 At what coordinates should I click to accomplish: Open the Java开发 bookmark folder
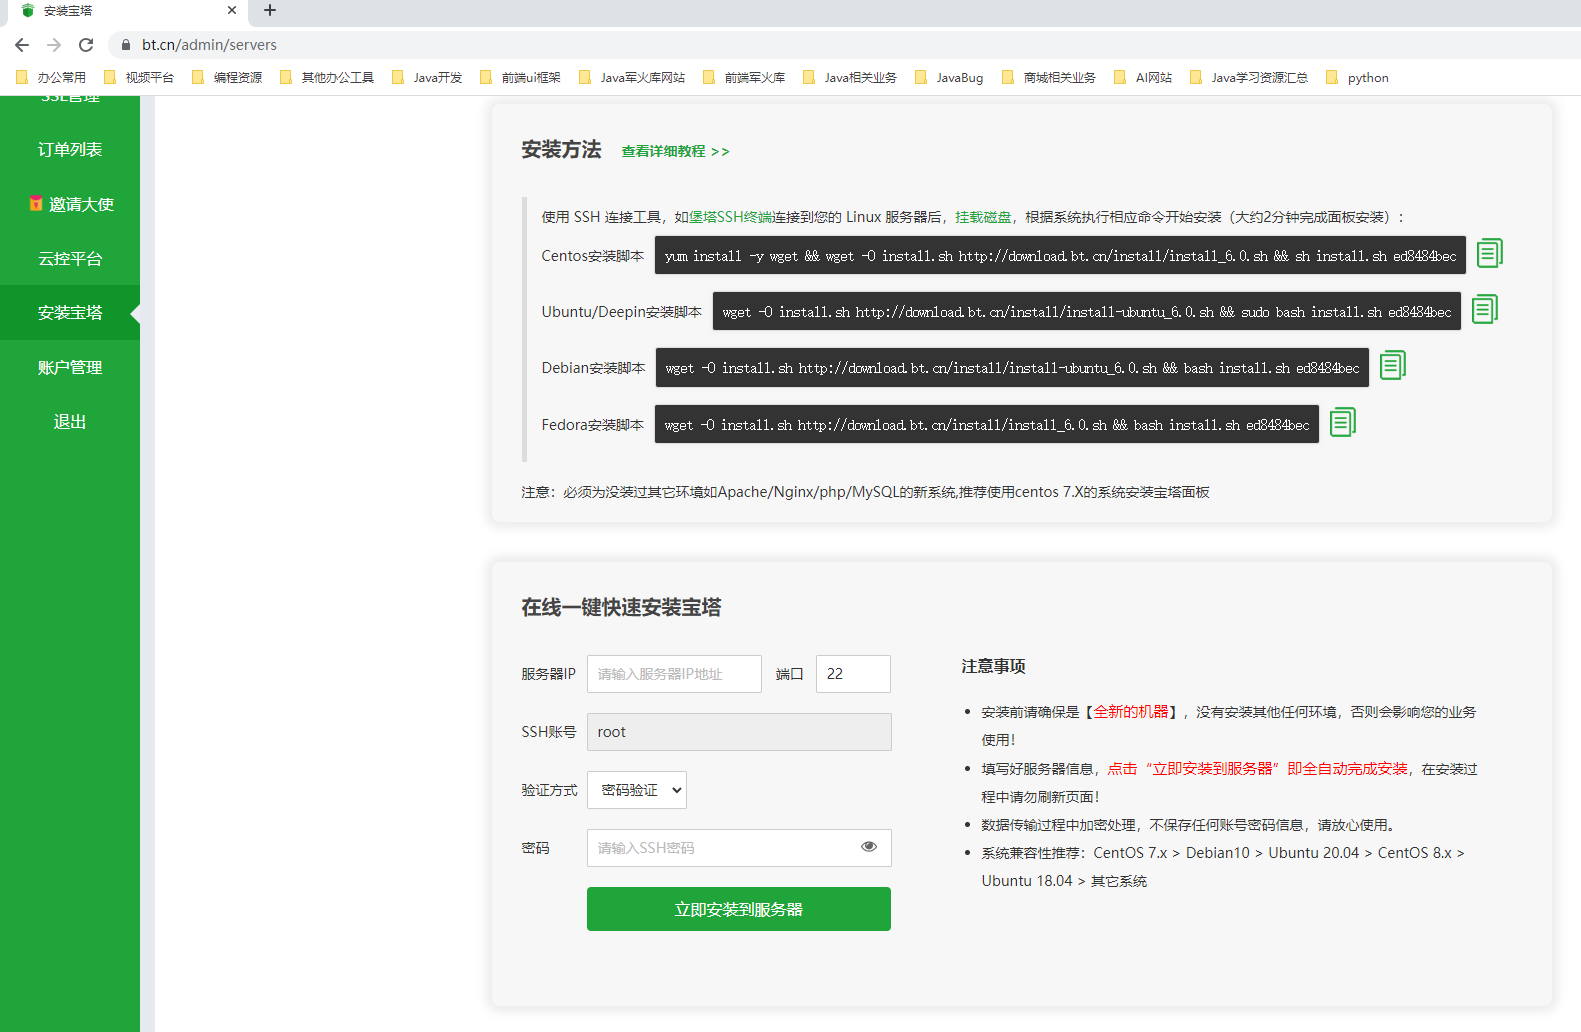point(427,77)
